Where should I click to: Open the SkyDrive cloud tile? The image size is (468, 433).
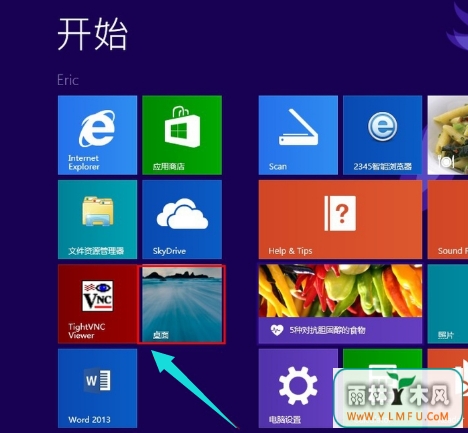[x=182, y=220]
